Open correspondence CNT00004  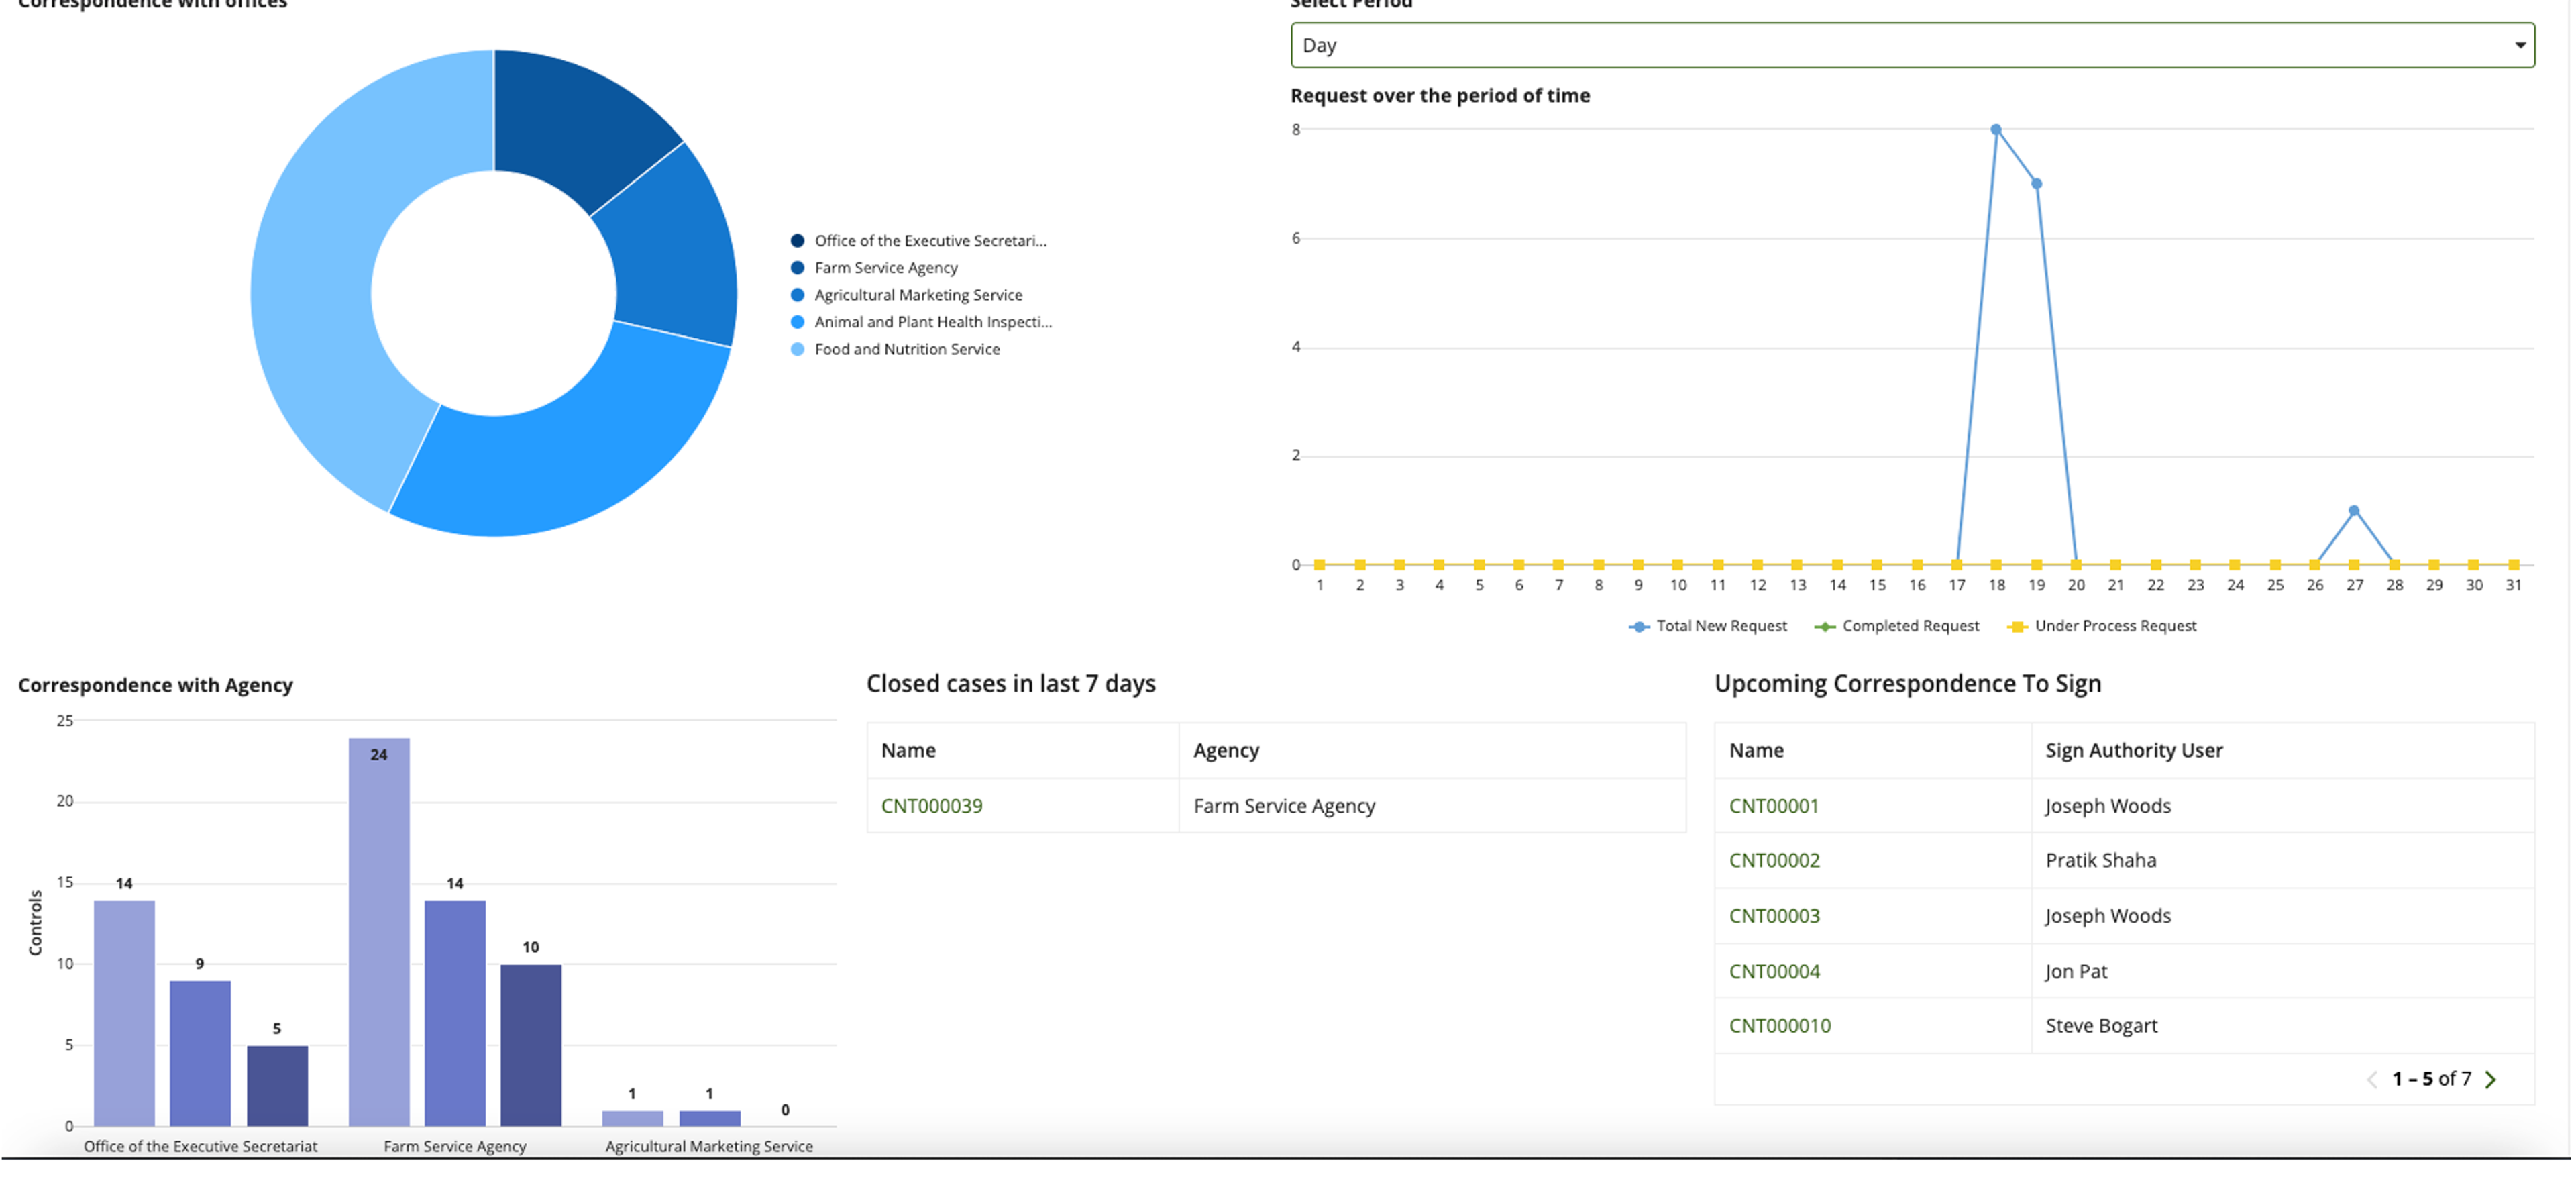pos(1774,971)
